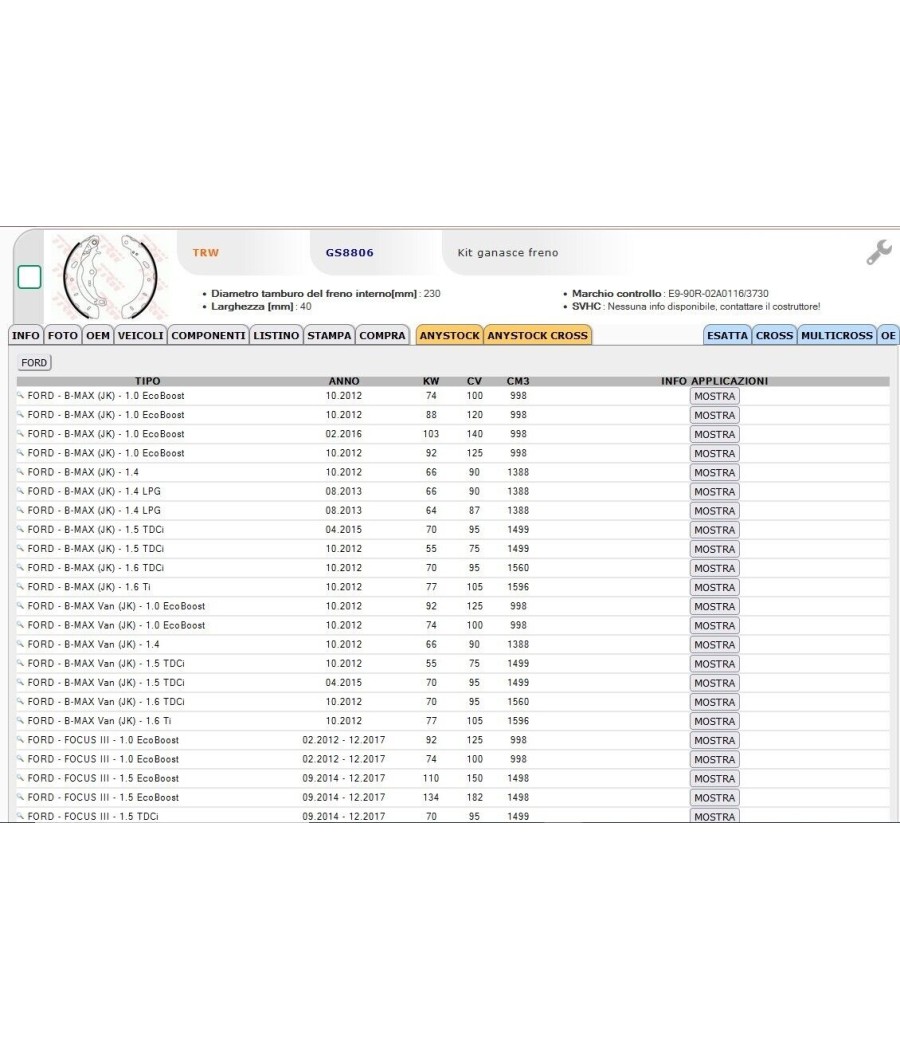Image resolution: width=900 pixels, height=1050 pixels.
Task: Click the TIPO column header
Action: [147, 381]
